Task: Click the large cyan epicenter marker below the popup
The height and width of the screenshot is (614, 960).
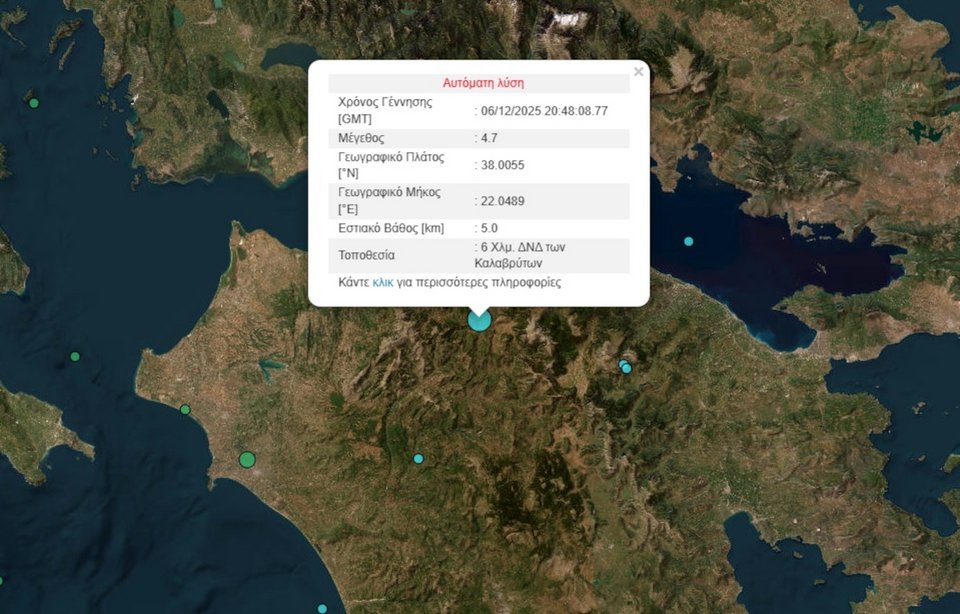Action: coord(480,320)
